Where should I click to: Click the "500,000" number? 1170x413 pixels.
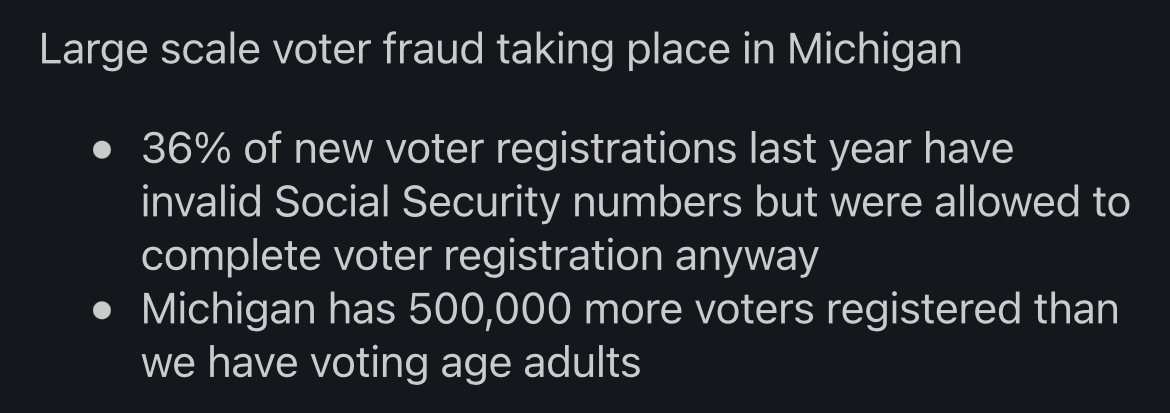489,309
